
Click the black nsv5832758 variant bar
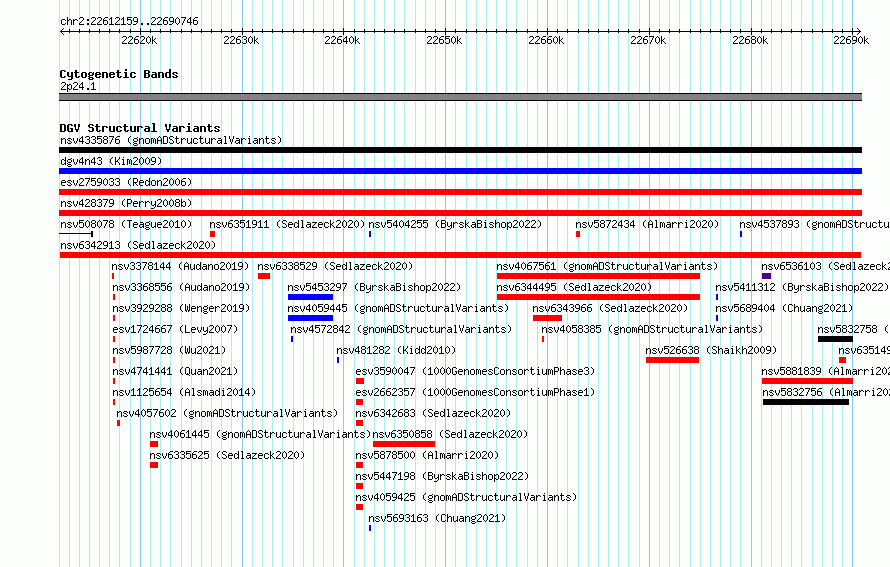point(835,339)
